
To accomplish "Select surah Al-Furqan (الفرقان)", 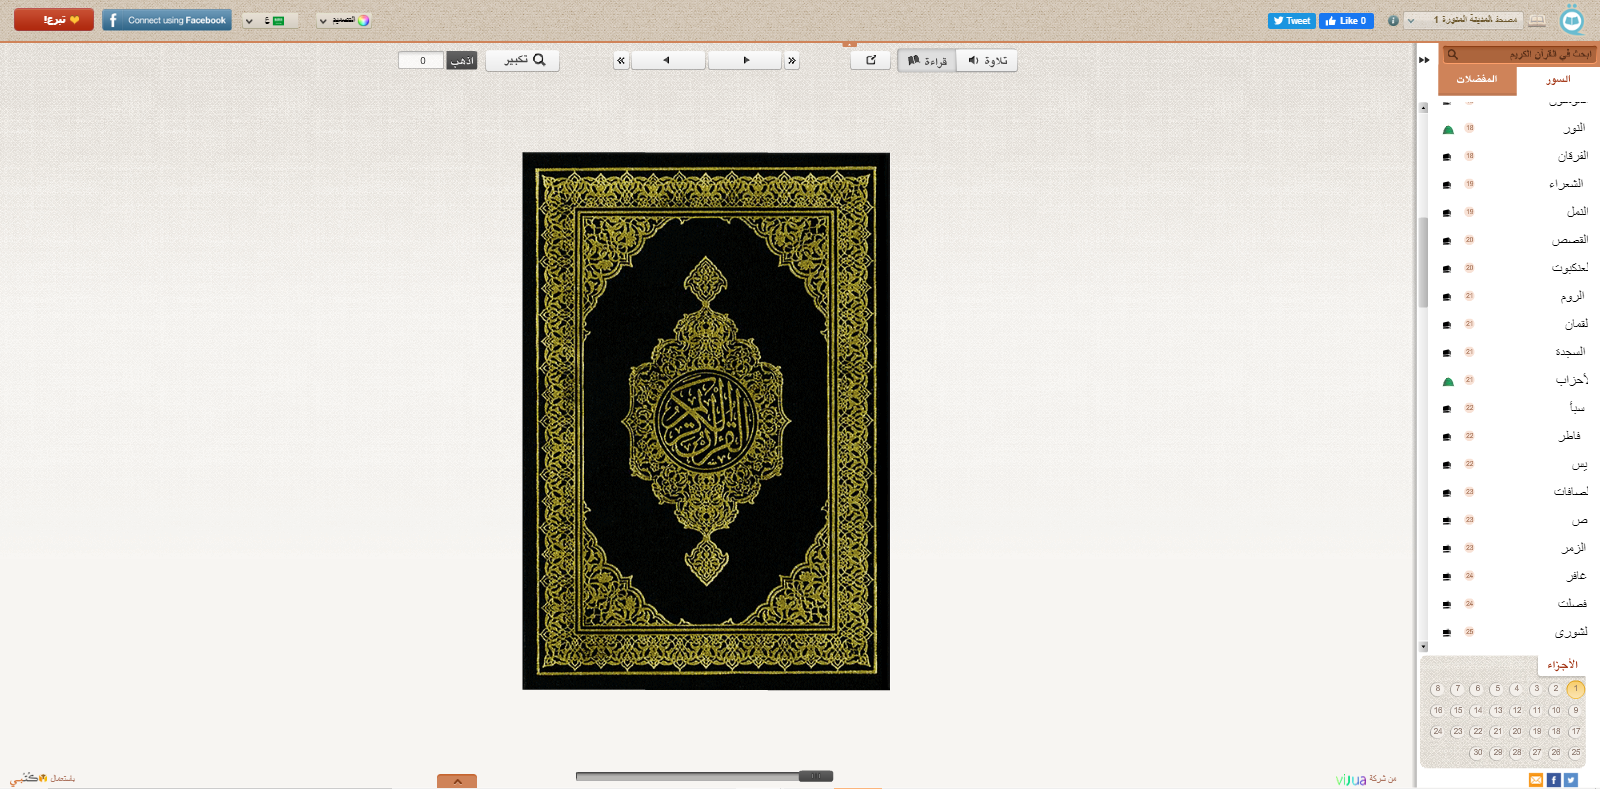I will (x=1572, y=156).
